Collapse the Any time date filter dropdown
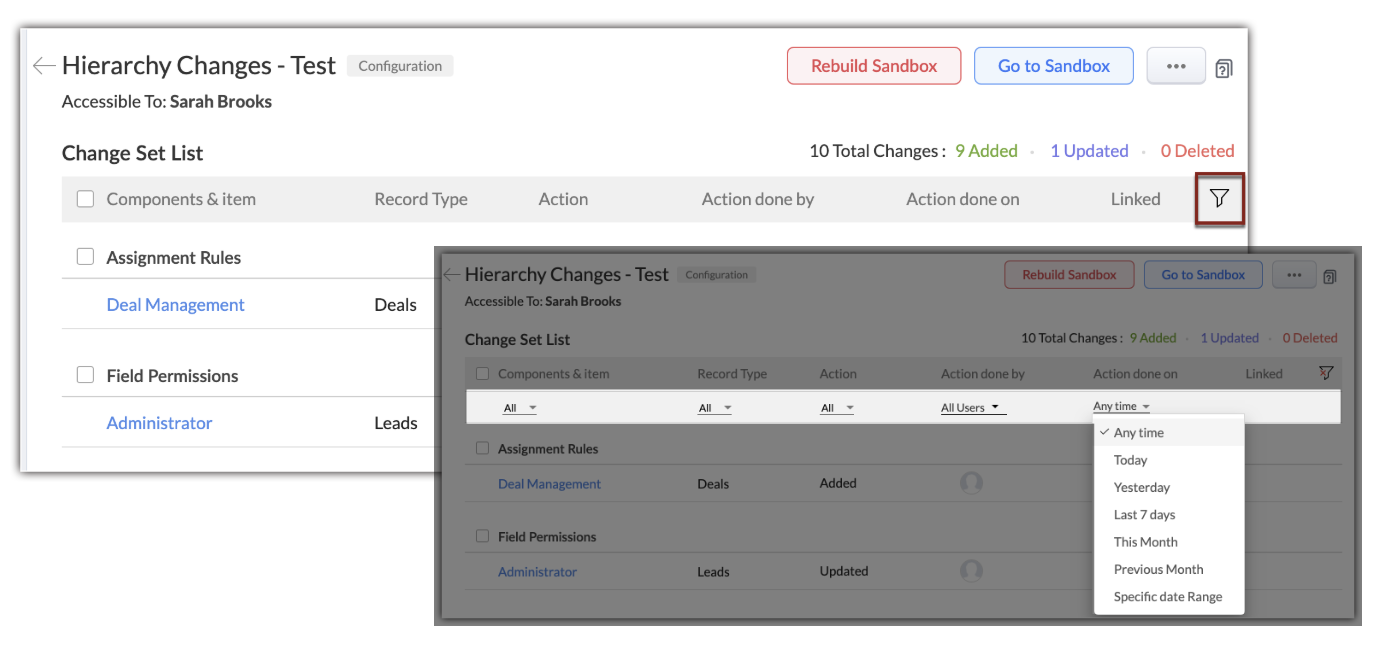The image size is (1394, 652). [1121, 407]
